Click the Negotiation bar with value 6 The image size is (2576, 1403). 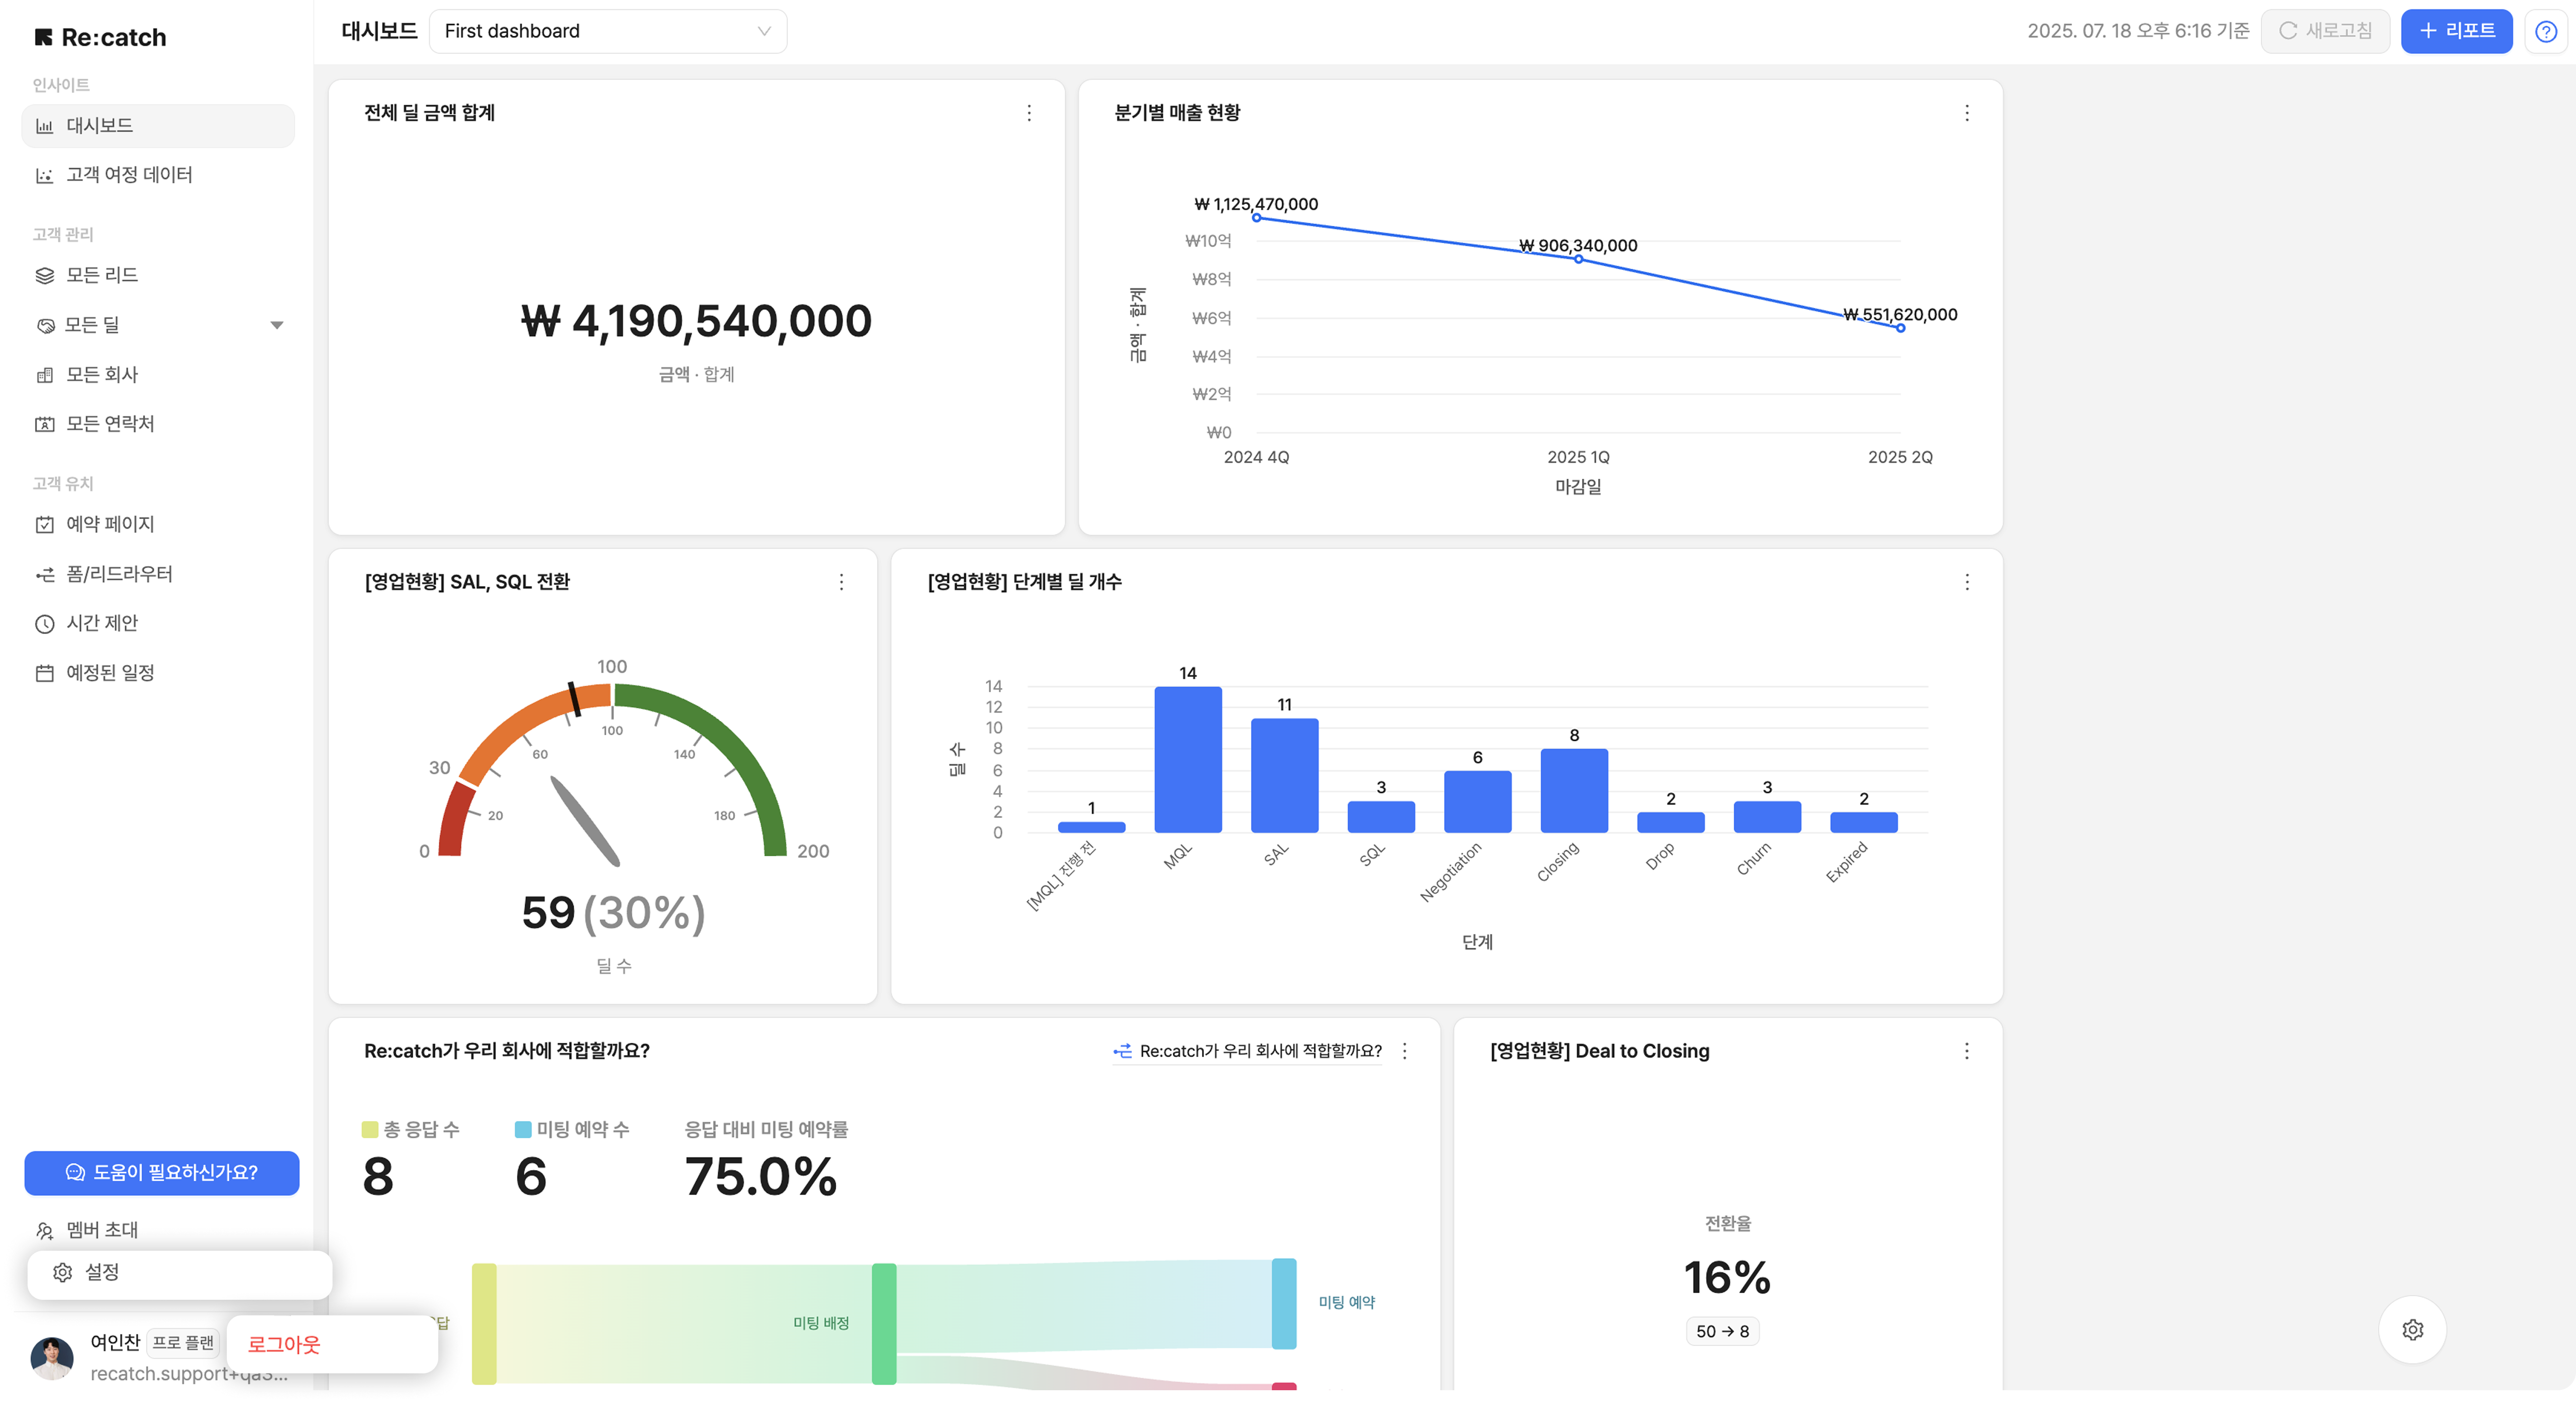[x=1477, y=801]
